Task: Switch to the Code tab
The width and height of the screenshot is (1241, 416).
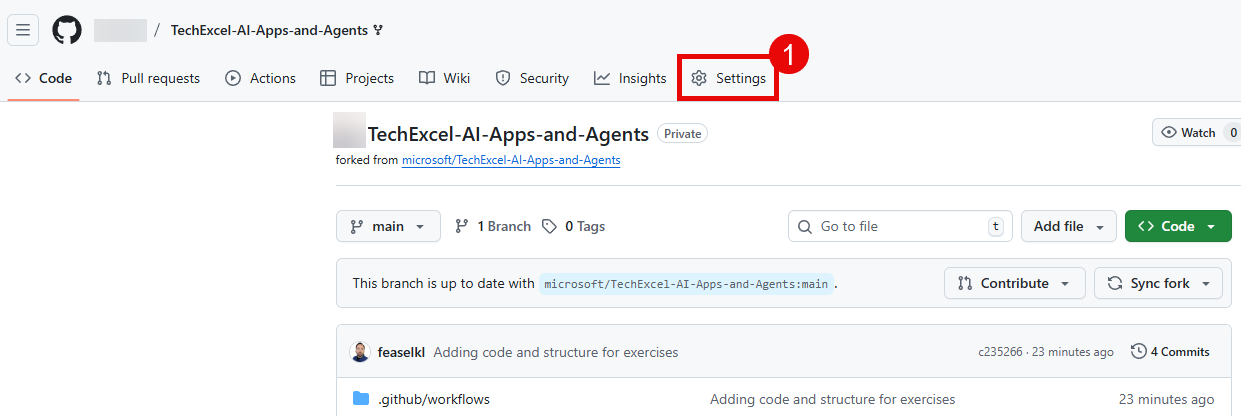Action: [43, 78]
